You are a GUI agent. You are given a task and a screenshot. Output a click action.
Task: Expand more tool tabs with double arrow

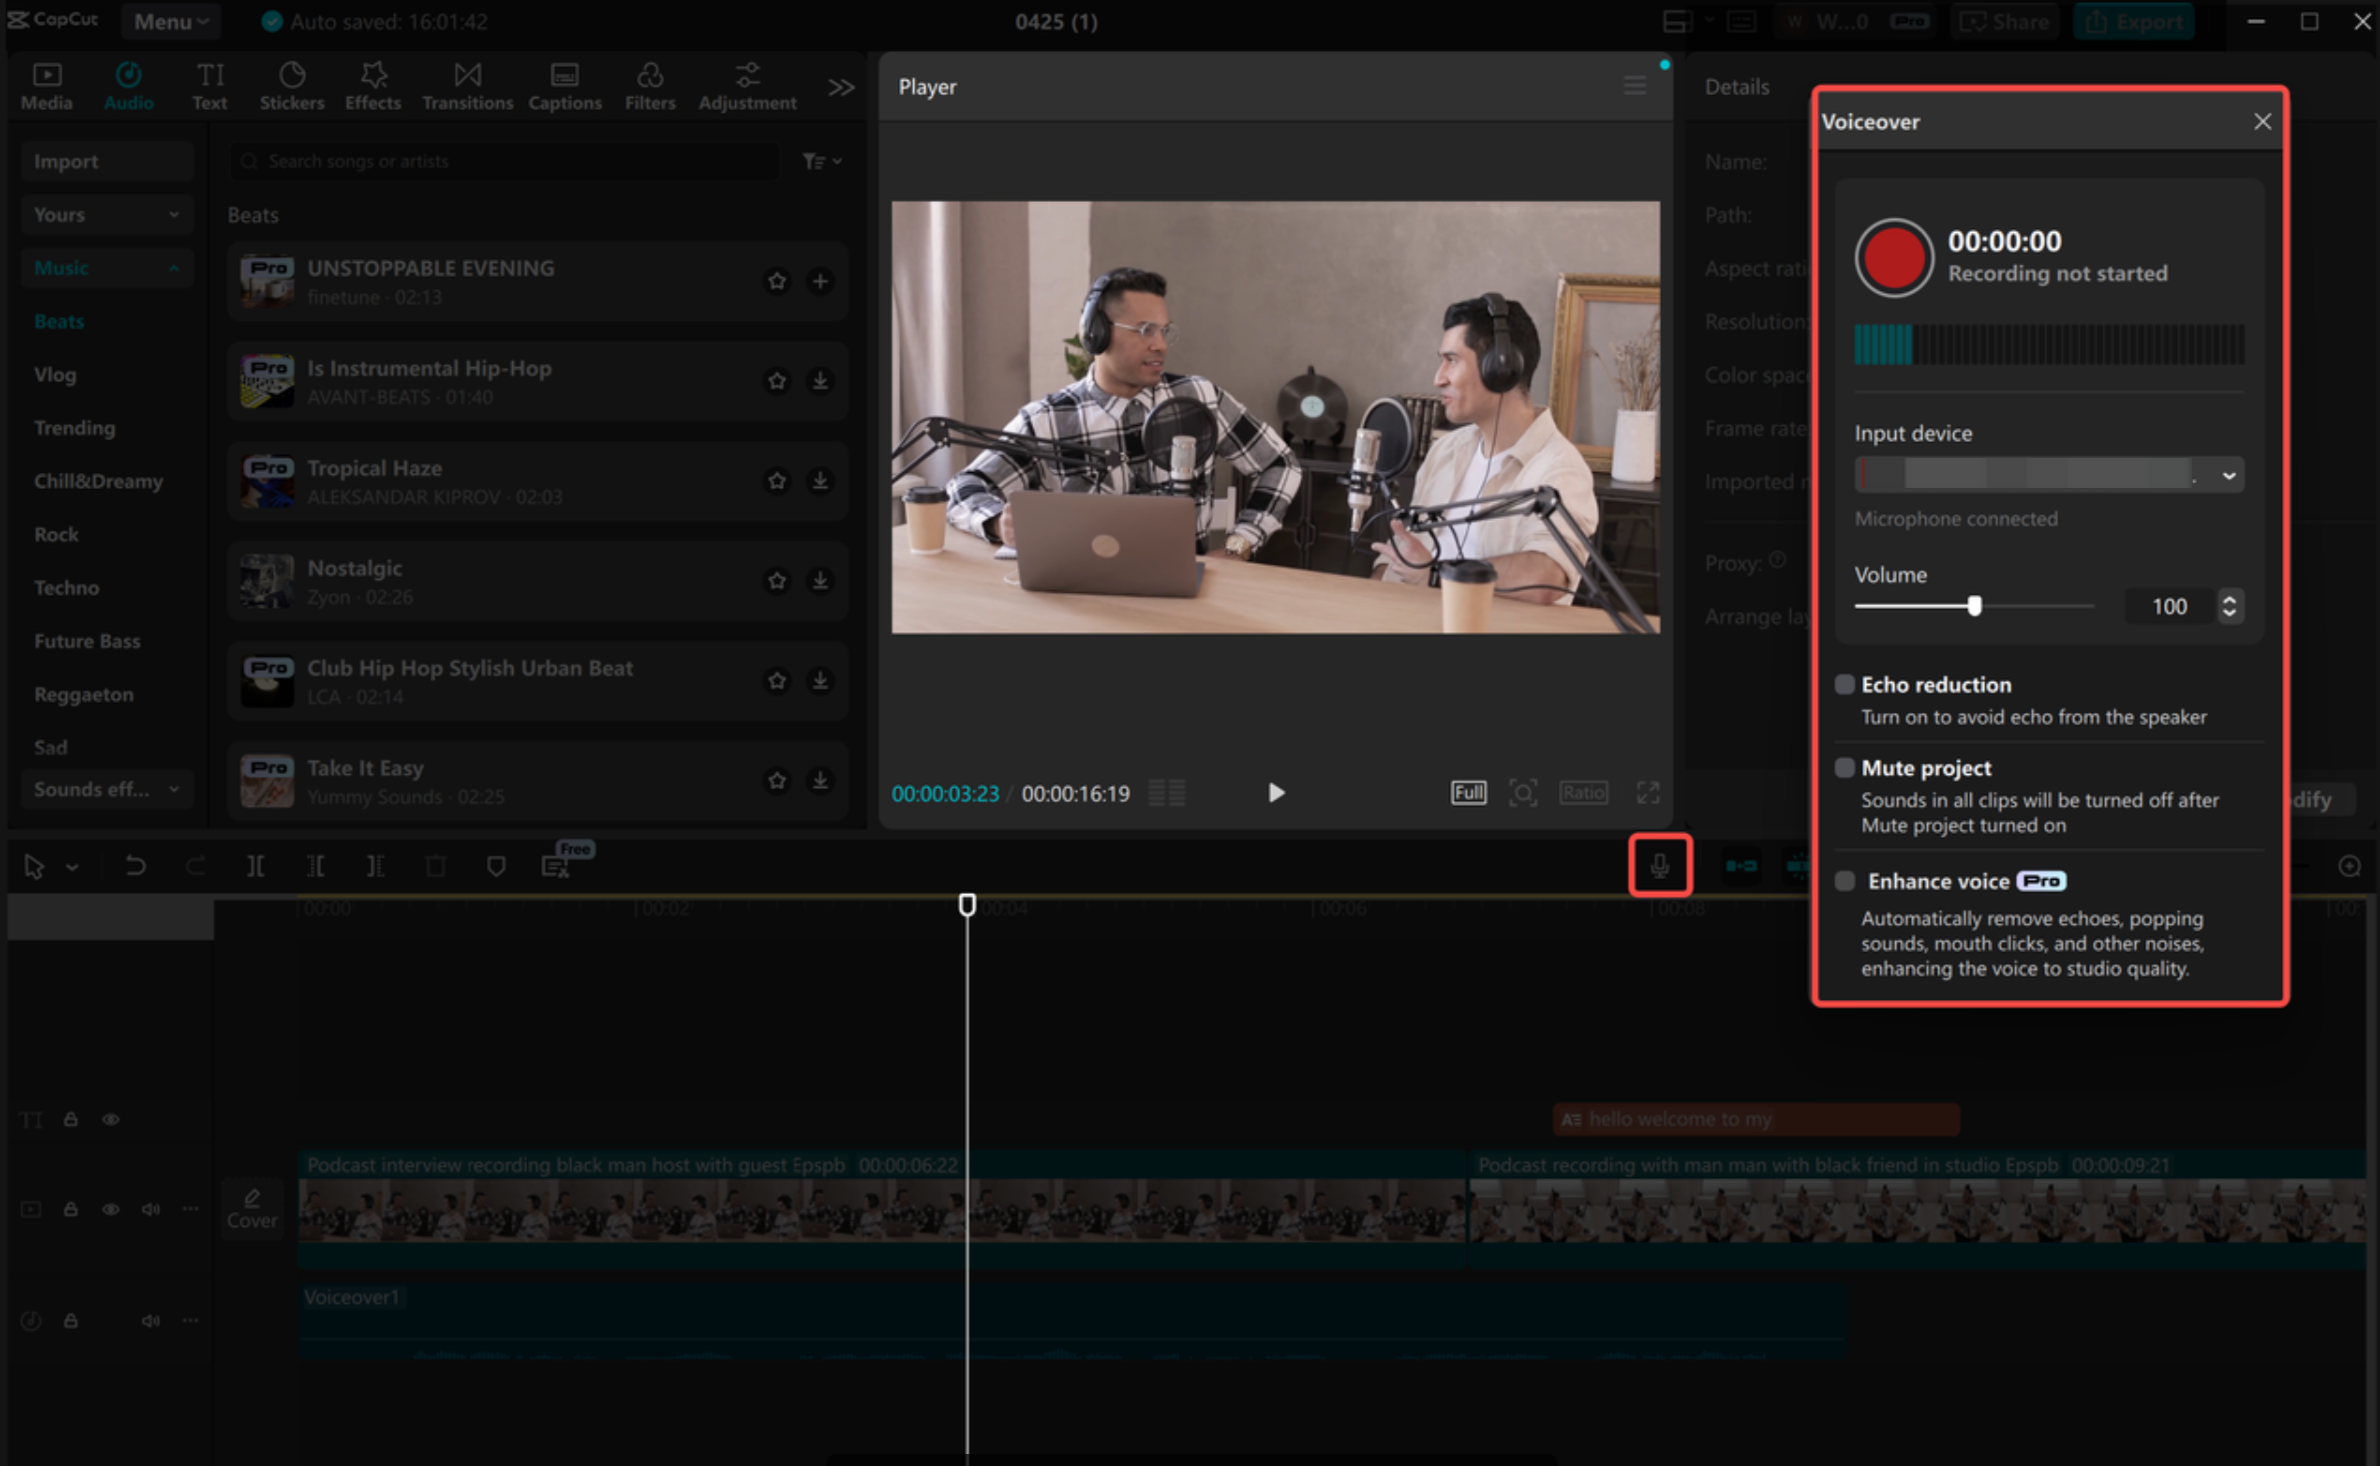tap(841, 88)
